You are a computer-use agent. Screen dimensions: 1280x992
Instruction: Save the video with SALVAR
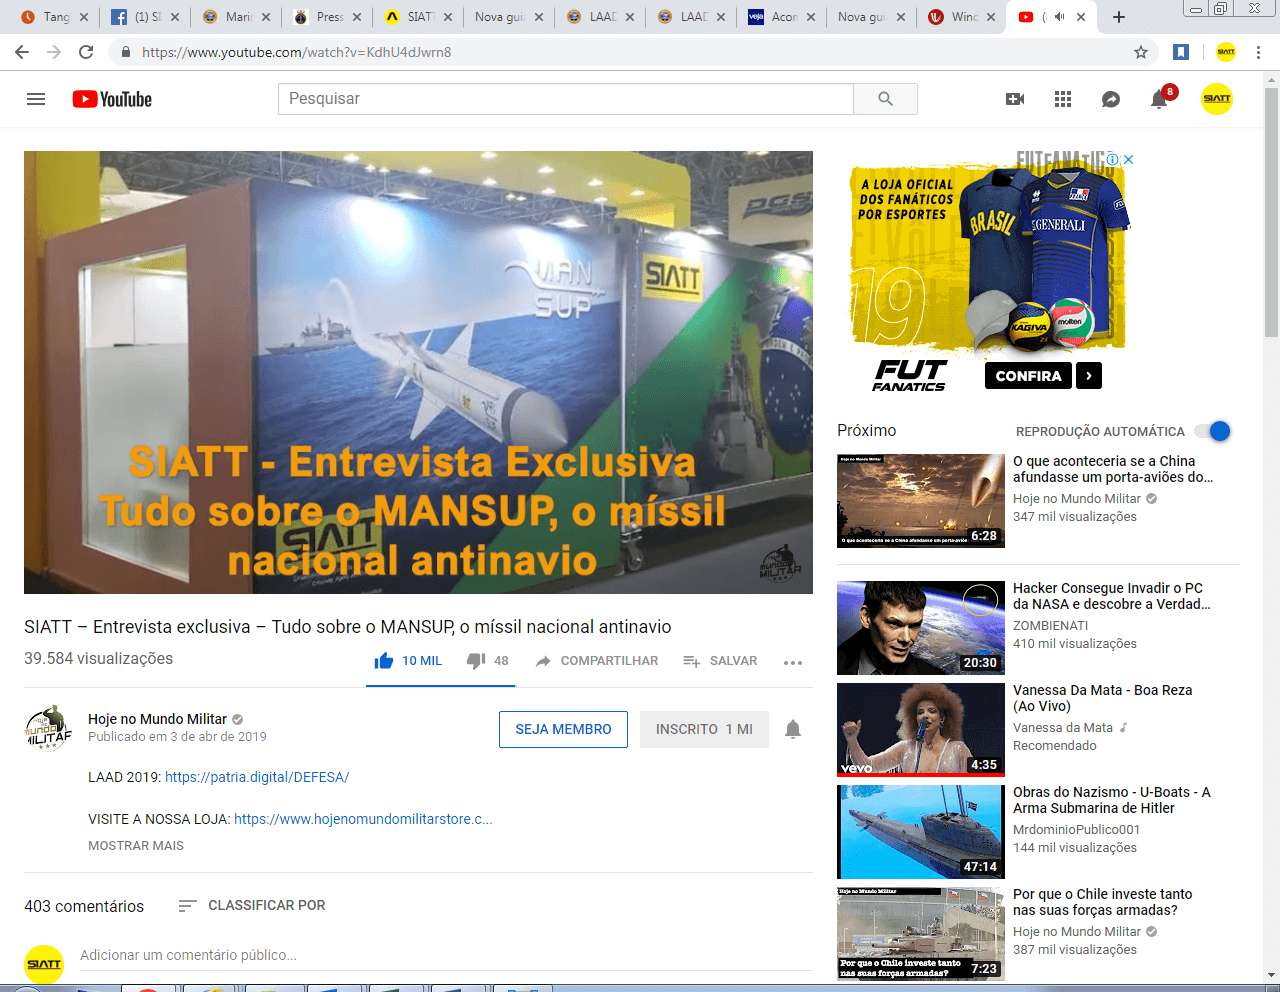pyautogui.click(x=720, y=661)
